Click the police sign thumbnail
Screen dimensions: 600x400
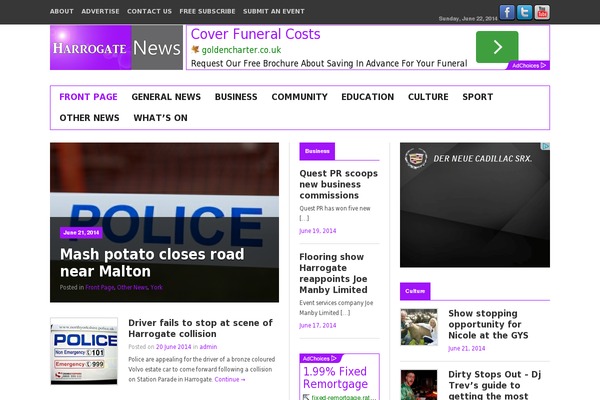[x=84, y=351]
